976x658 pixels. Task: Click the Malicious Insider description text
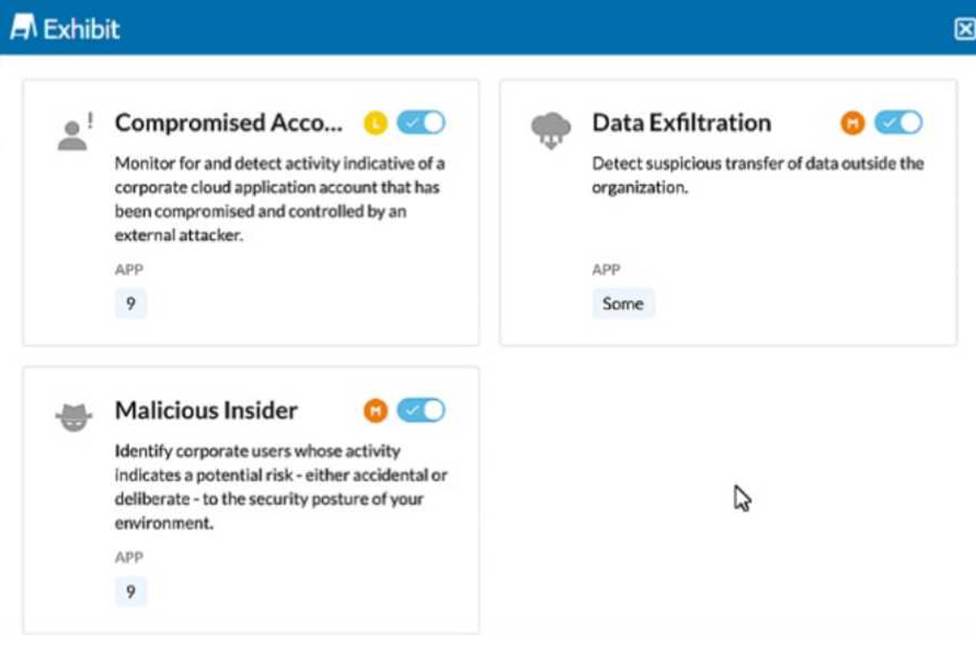[280, 487]
